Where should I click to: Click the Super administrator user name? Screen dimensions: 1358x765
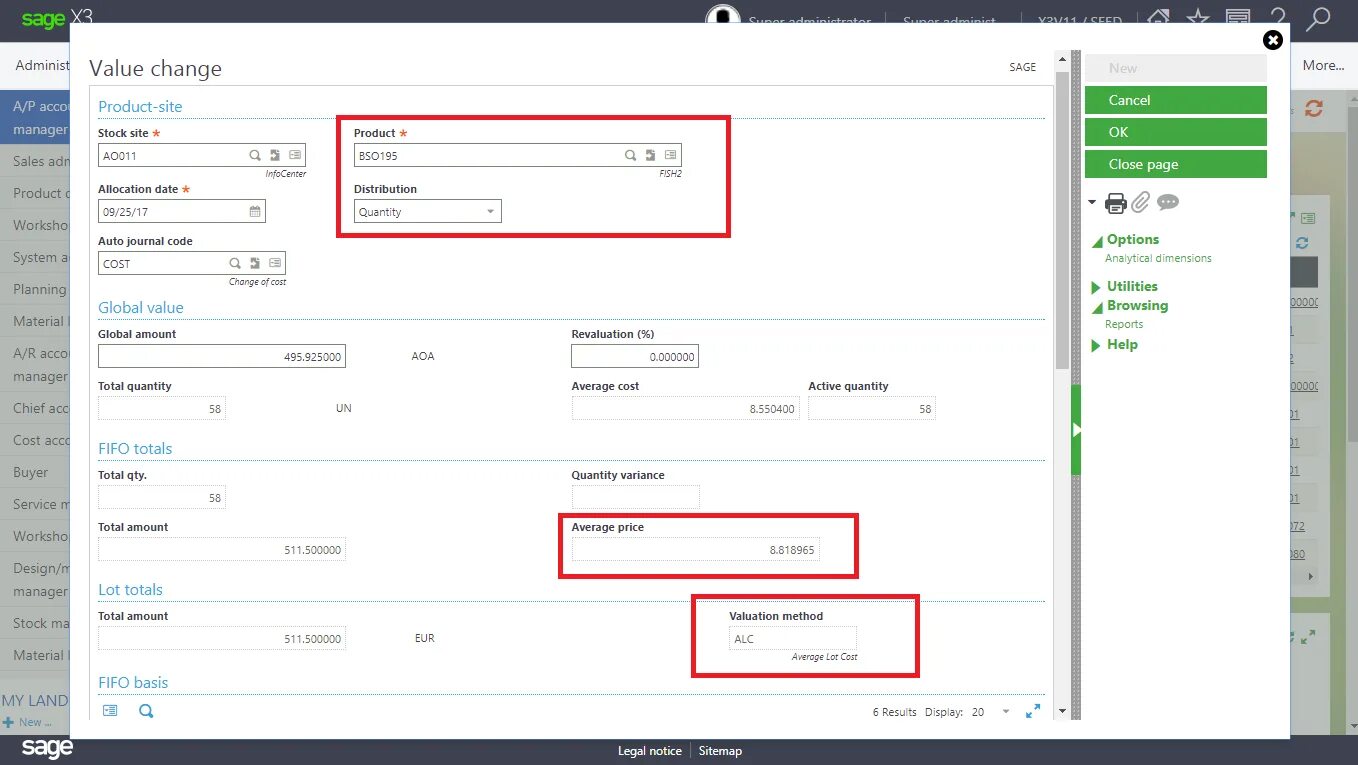(810, 20)
